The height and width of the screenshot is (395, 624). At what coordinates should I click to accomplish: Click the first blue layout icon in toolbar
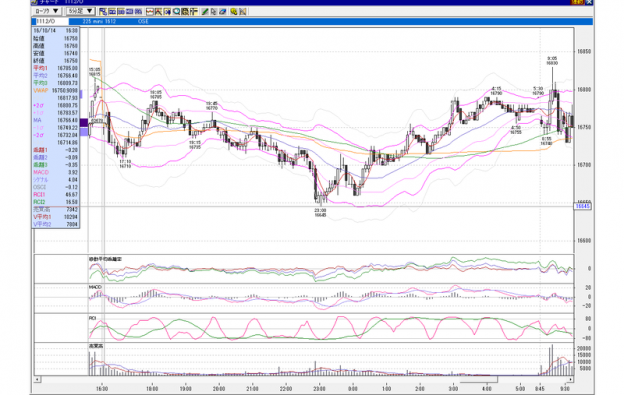[x=103, y=12]
